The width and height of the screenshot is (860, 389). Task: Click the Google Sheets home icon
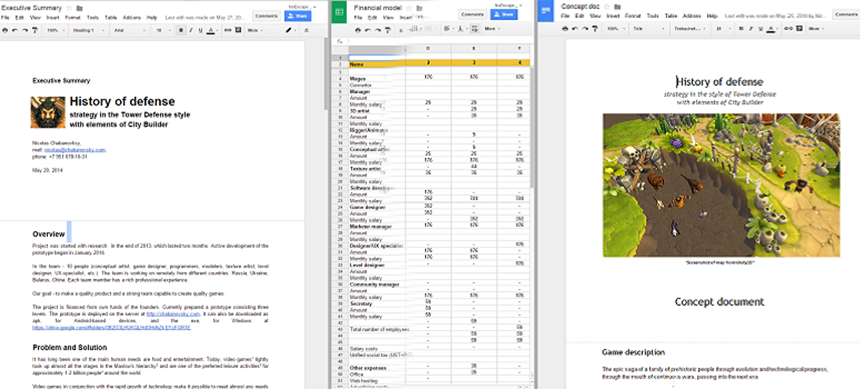[x=339, y=12]
